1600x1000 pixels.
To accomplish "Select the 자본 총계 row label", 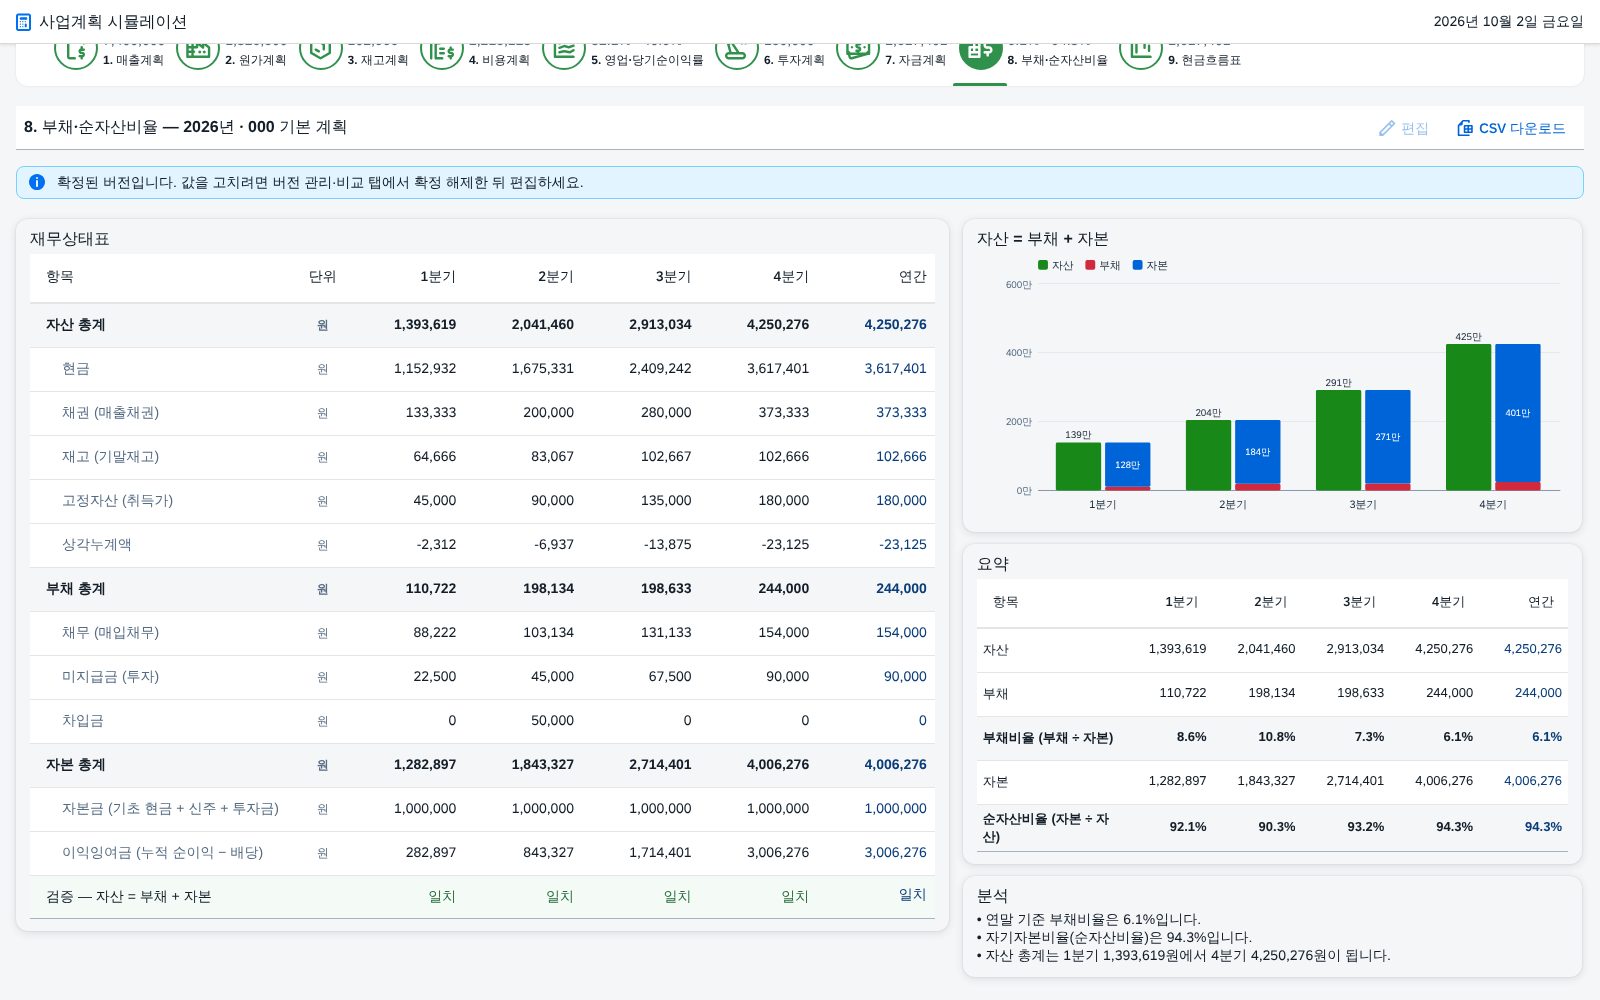I will tap(75, 765).
